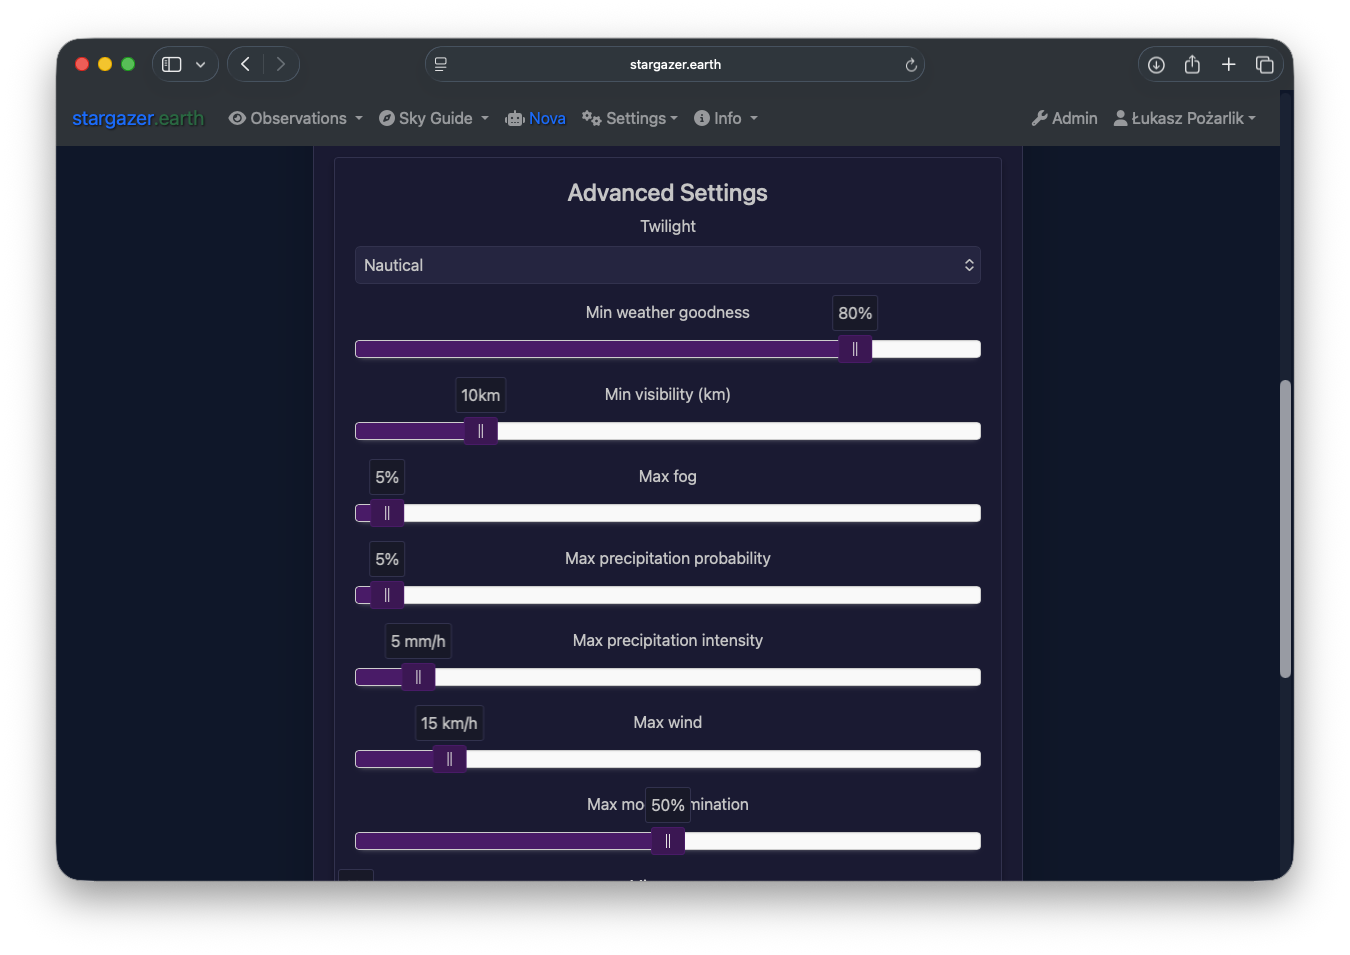Viewport: 1350px width, 955px height.
Task: Click the Max fog label
Action: pyautogui.click(x=668, y=477)
